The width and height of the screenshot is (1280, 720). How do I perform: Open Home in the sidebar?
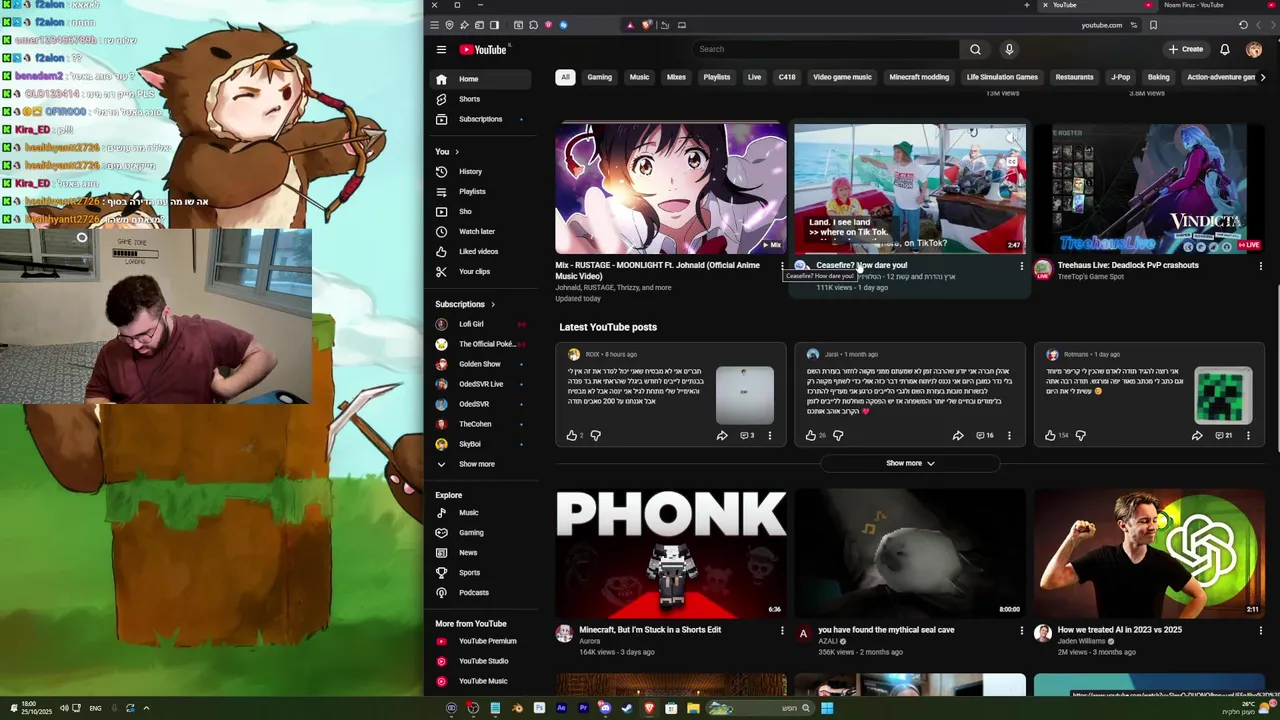pyautogui.click(x=481, y=79)
